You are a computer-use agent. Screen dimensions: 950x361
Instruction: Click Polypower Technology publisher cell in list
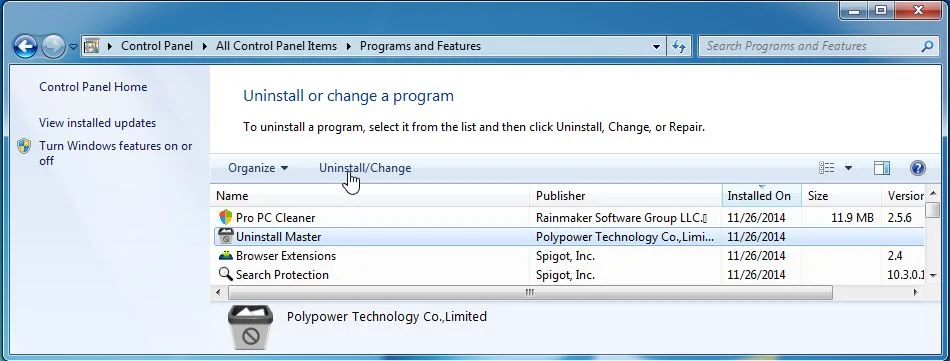tap(625, 237)
